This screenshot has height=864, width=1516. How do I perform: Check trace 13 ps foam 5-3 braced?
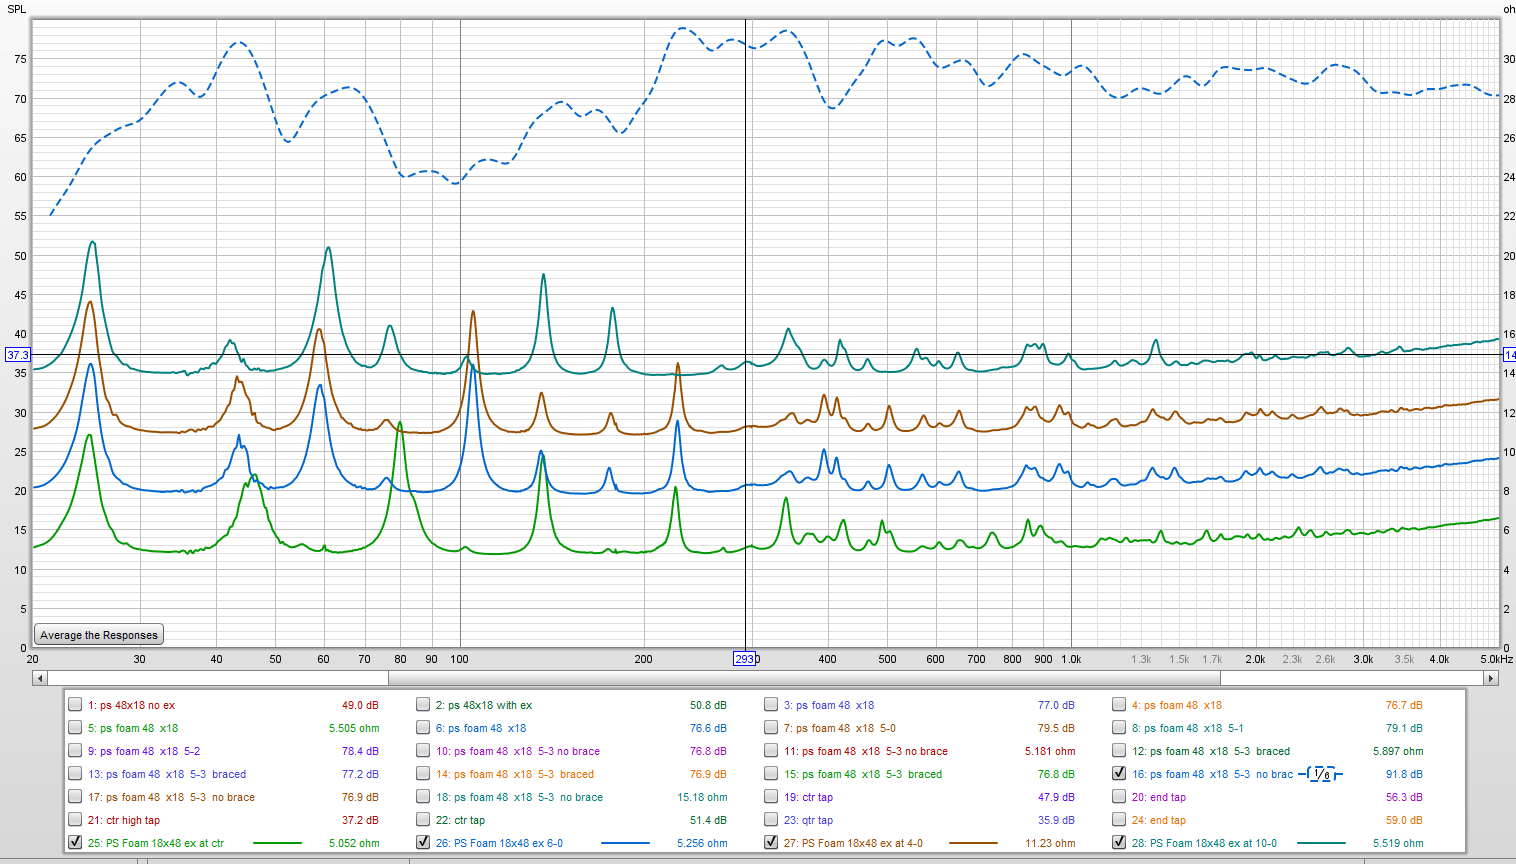[75, 773]
